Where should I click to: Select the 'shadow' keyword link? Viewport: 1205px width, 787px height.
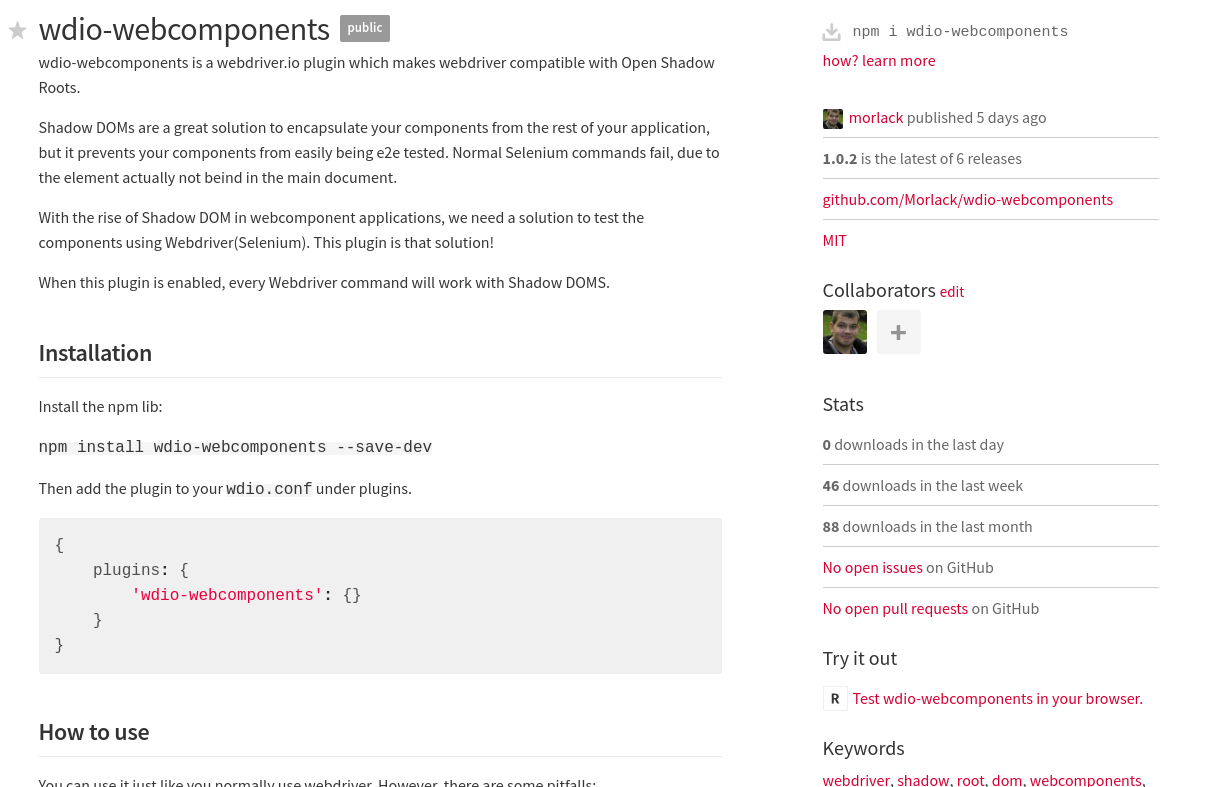(923, 780)
